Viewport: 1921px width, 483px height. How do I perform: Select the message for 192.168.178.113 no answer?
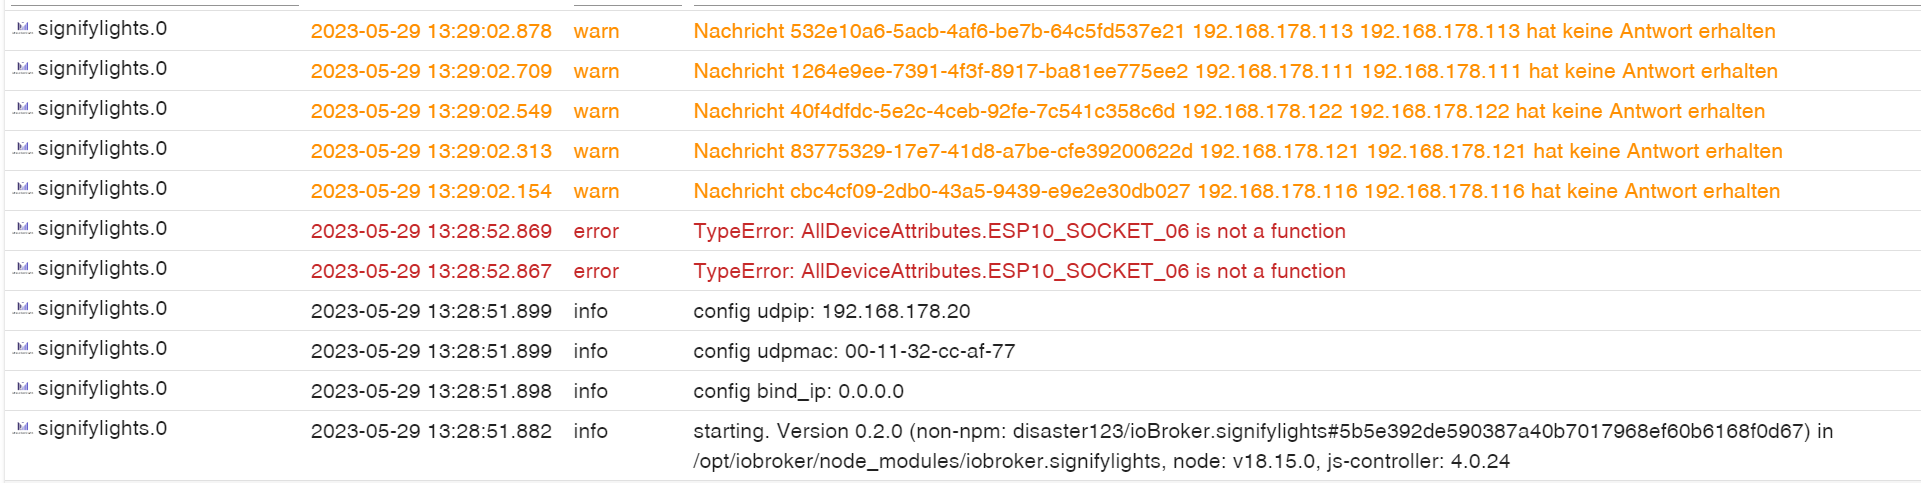pyautogui.click(x=1234, y=31)
